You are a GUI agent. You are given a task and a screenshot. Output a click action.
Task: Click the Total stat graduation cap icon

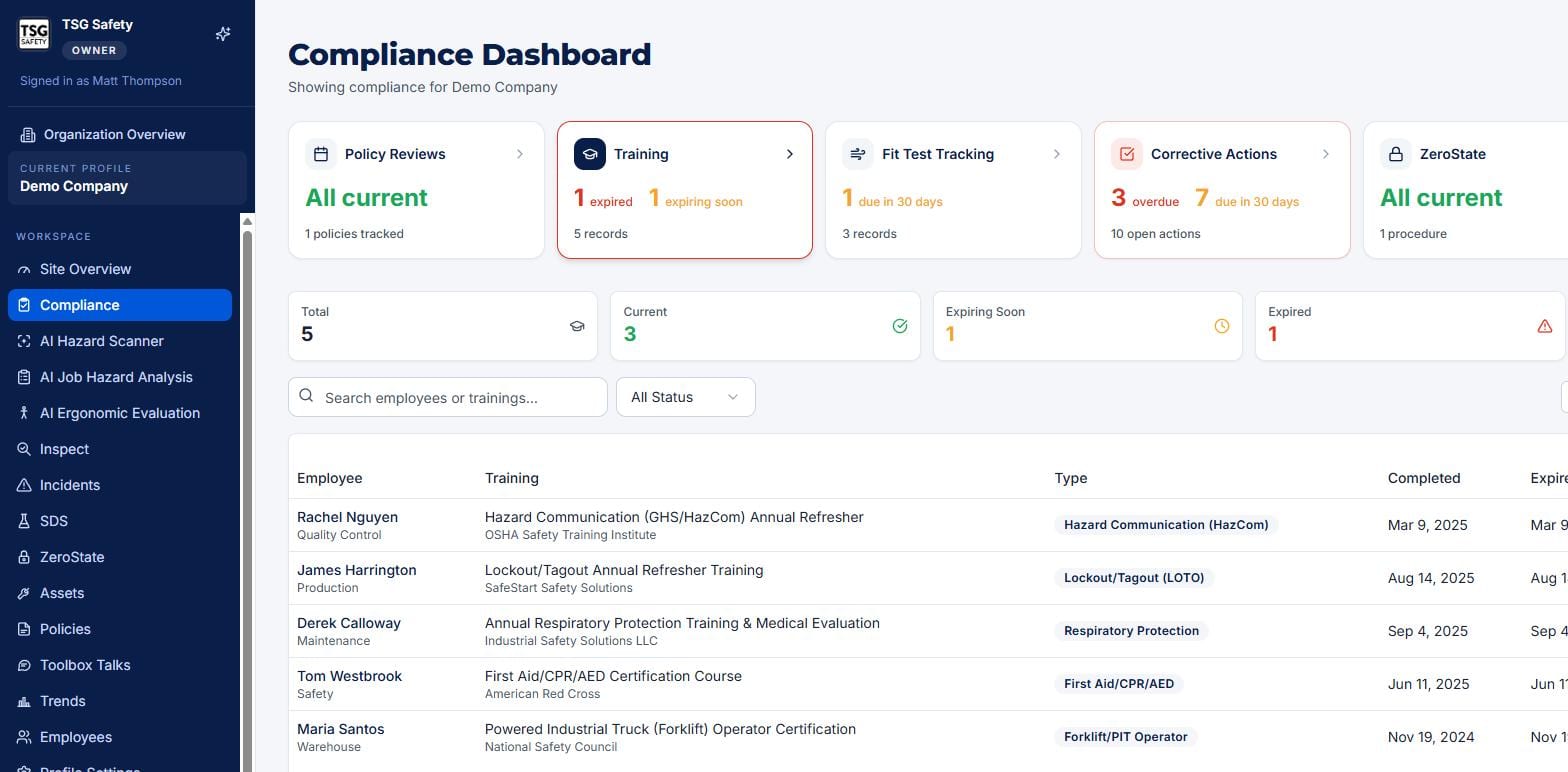577,326
